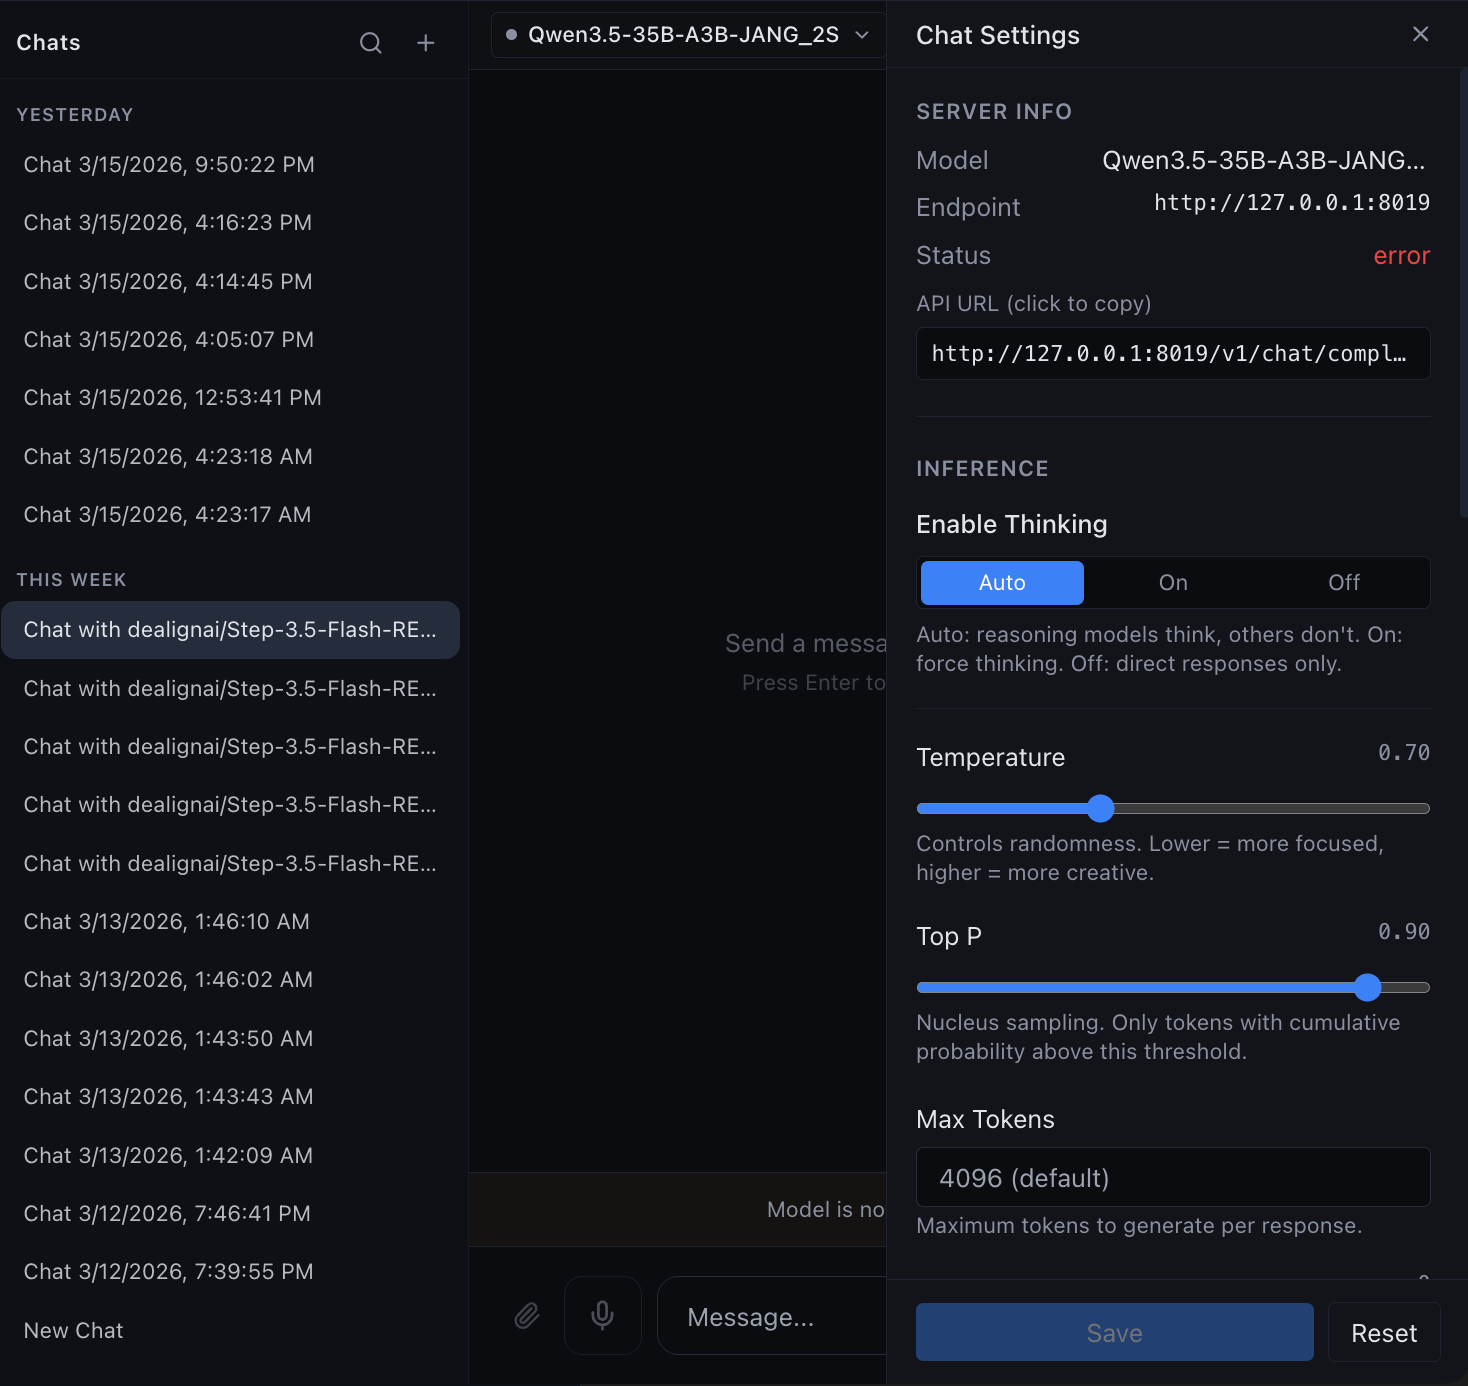Open Chat 3/13/2026, 1:46:02 AM
The width and height of the screenshot is (1468, 1386).
(x=231, y=980)
